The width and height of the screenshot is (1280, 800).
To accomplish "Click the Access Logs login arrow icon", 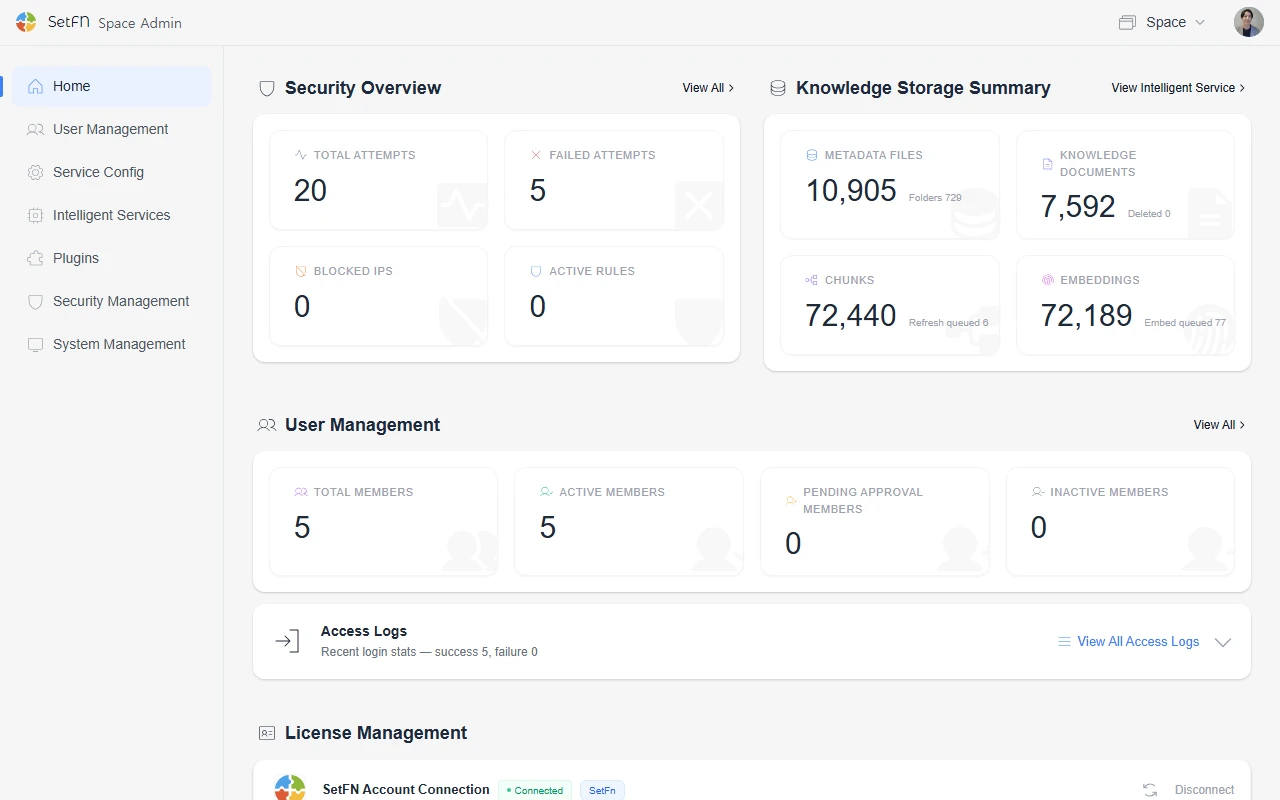I will [x=288, y=641].
